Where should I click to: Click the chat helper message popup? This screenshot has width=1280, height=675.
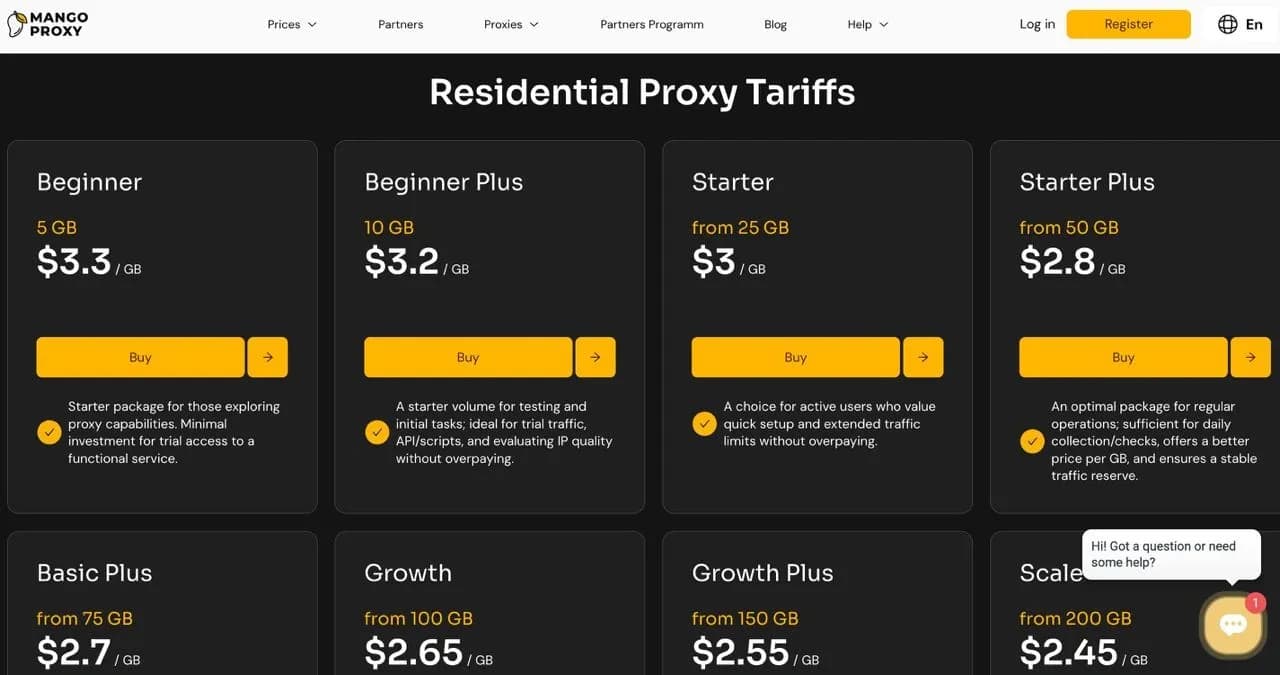tap(1170, 554)
